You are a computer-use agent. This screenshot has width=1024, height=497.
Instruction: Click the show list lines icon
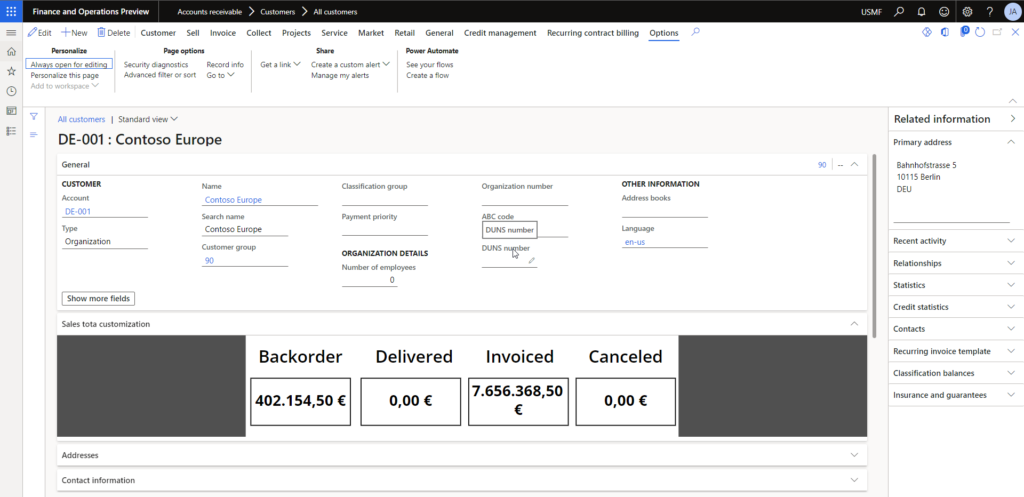(34, 134)
